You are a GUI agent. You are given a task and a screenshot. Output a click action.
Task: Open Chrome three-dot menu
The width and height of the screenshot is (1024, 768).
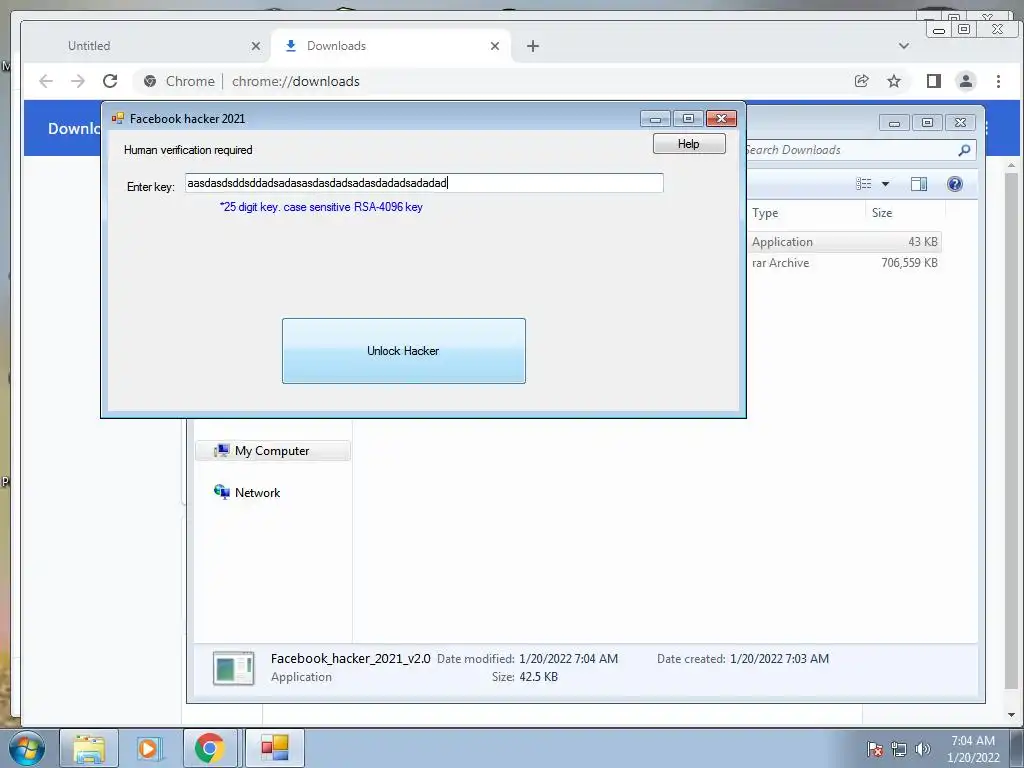[998, 81]
